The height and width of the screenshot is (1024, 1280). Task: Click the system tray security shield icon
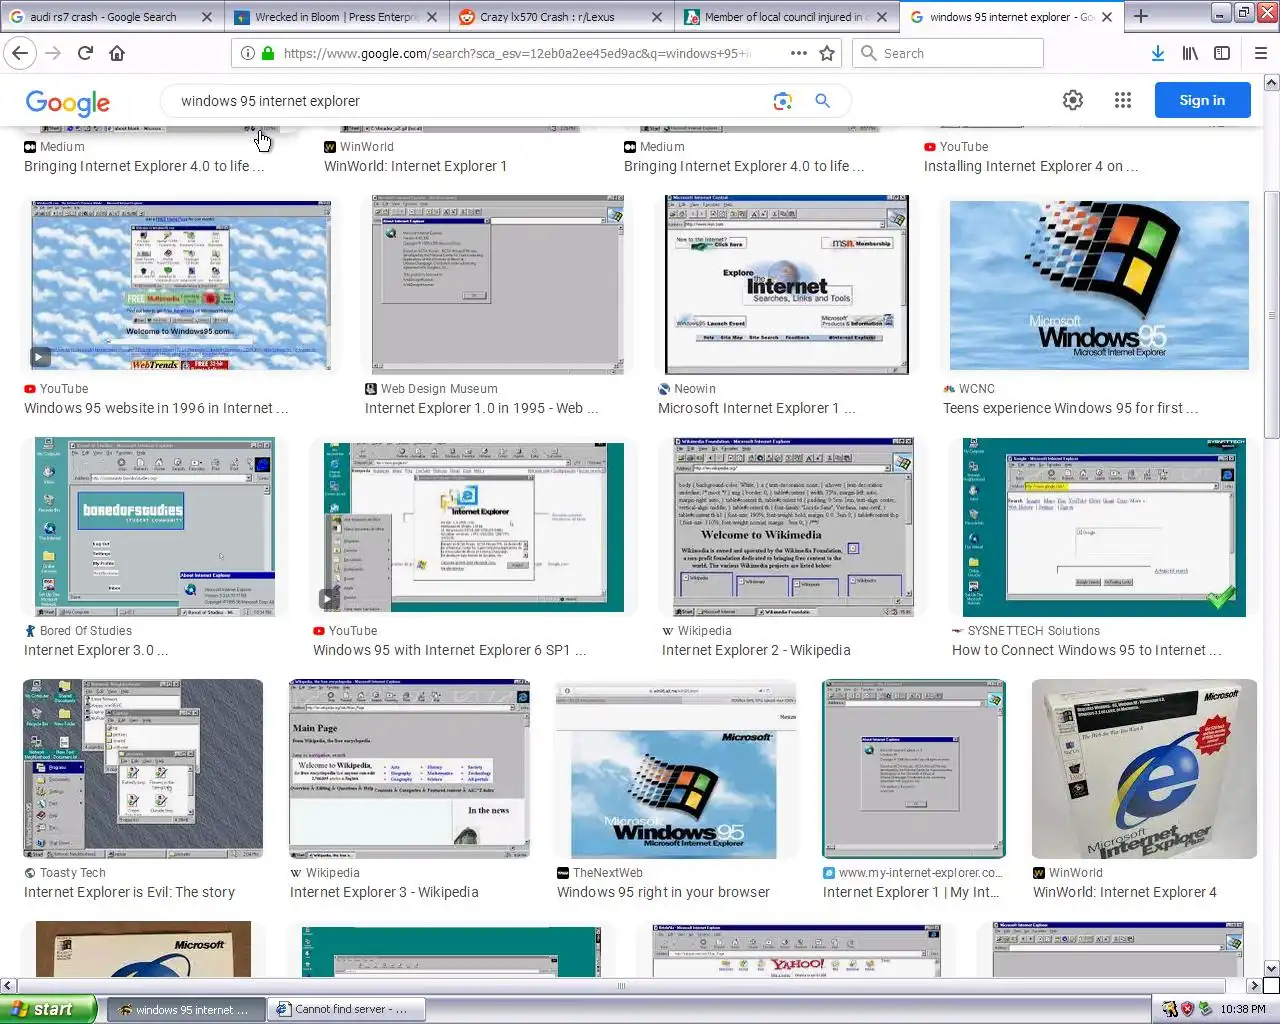tap(1187, 1009)
